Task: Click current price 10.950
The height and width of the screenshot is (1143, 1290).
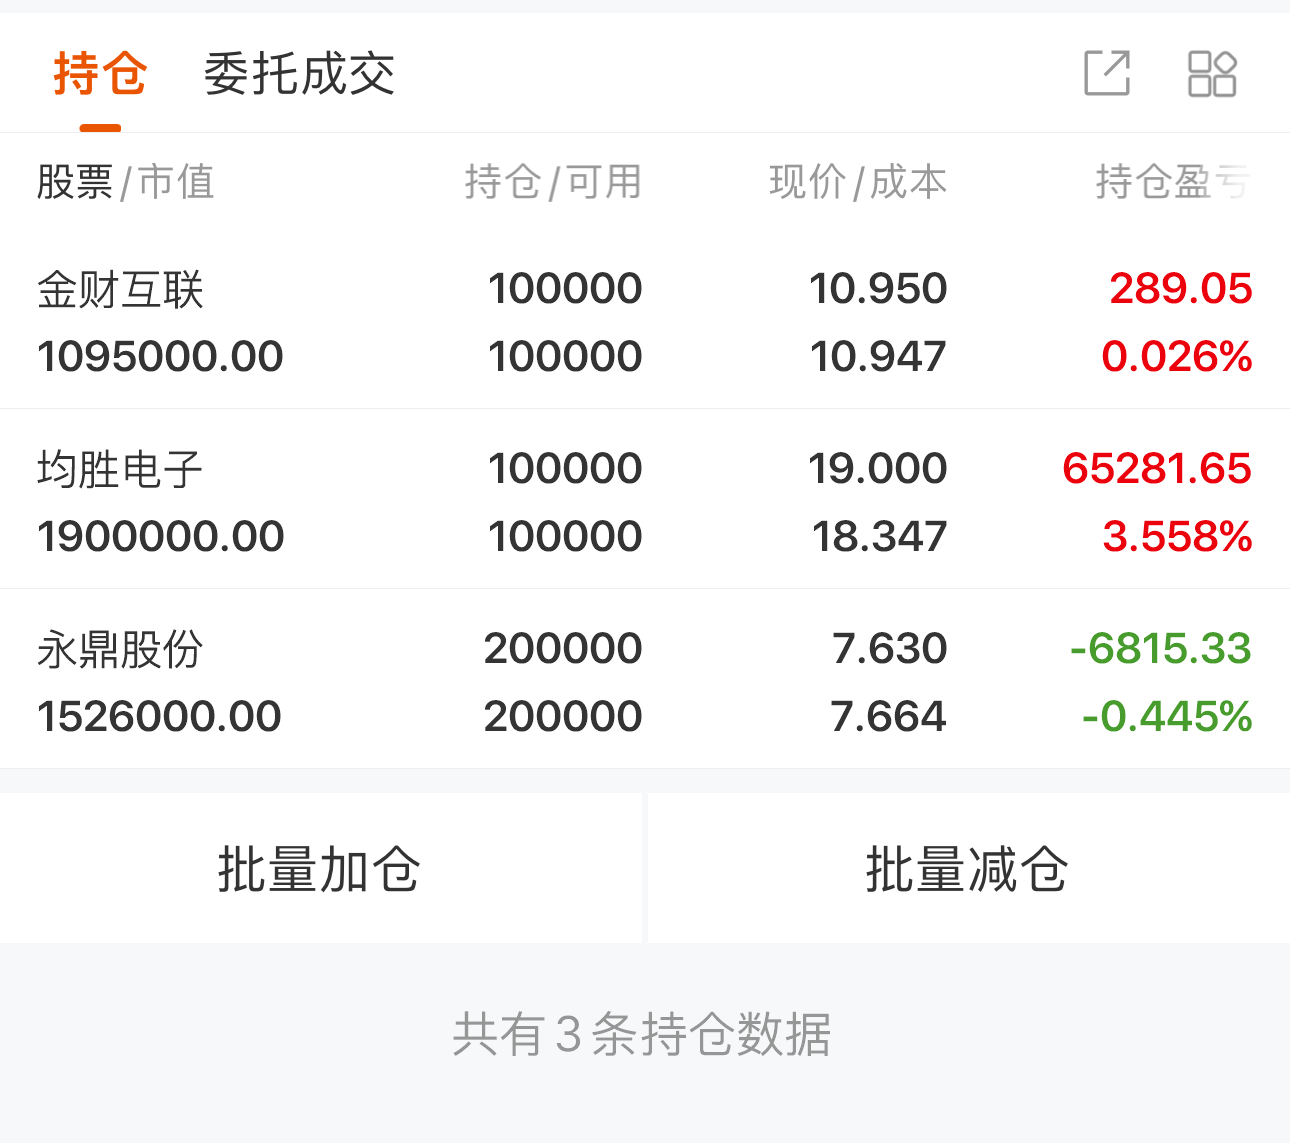Action: point(878,289)
